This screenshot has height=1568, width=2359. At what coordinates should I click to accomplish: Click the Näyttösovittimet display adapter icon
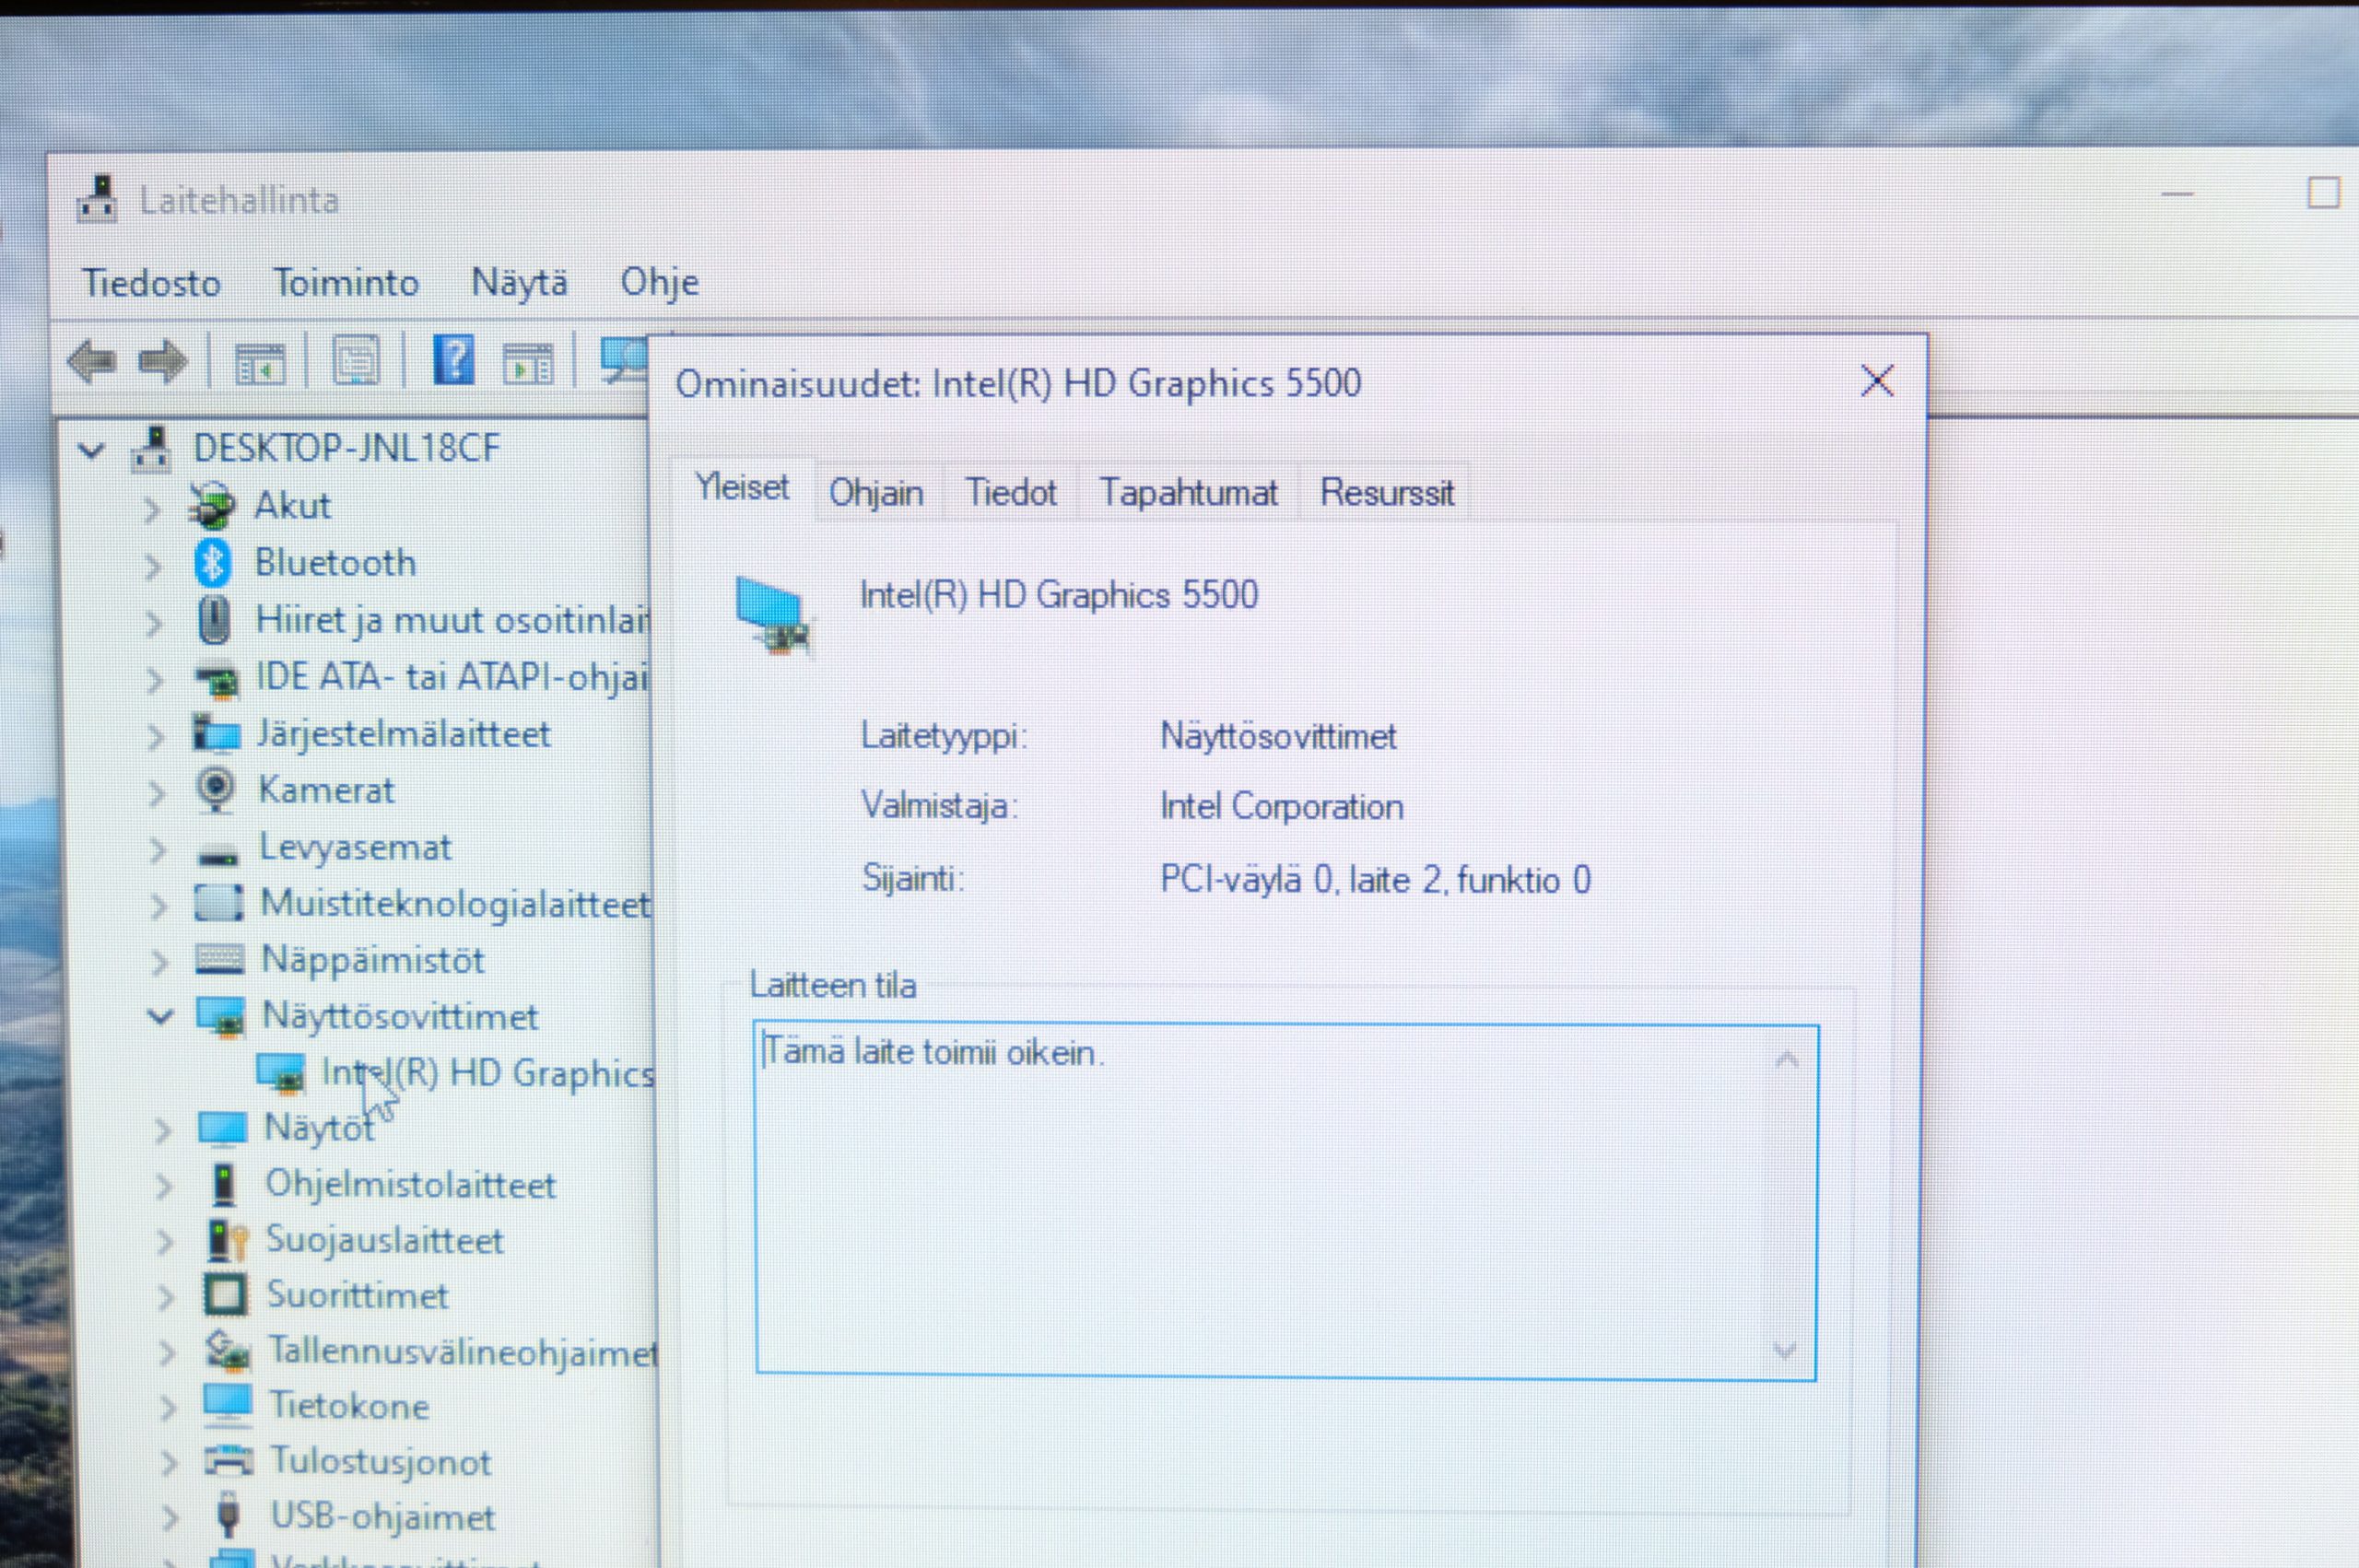(x=221, y=1017)
